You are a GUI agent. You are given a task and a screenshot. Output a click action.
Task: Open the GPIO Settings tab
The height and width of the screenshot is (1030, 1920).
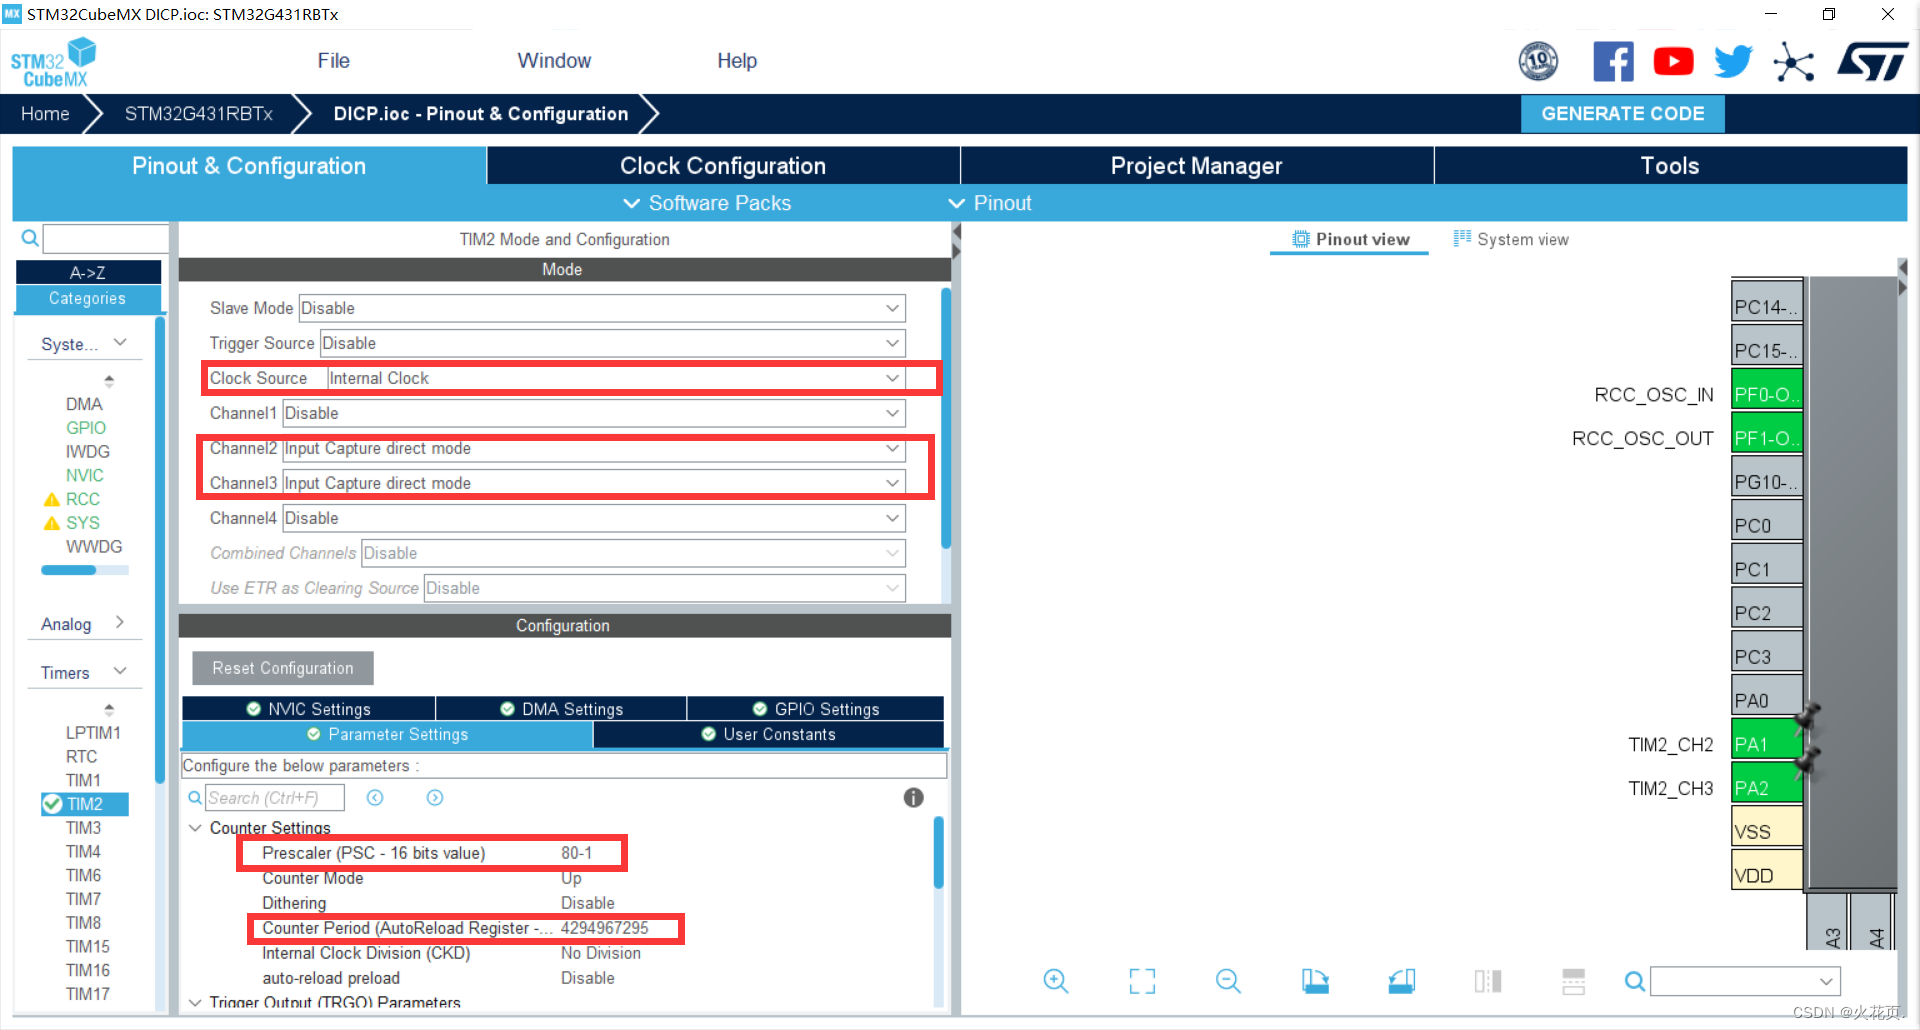(x=815, y=709)
